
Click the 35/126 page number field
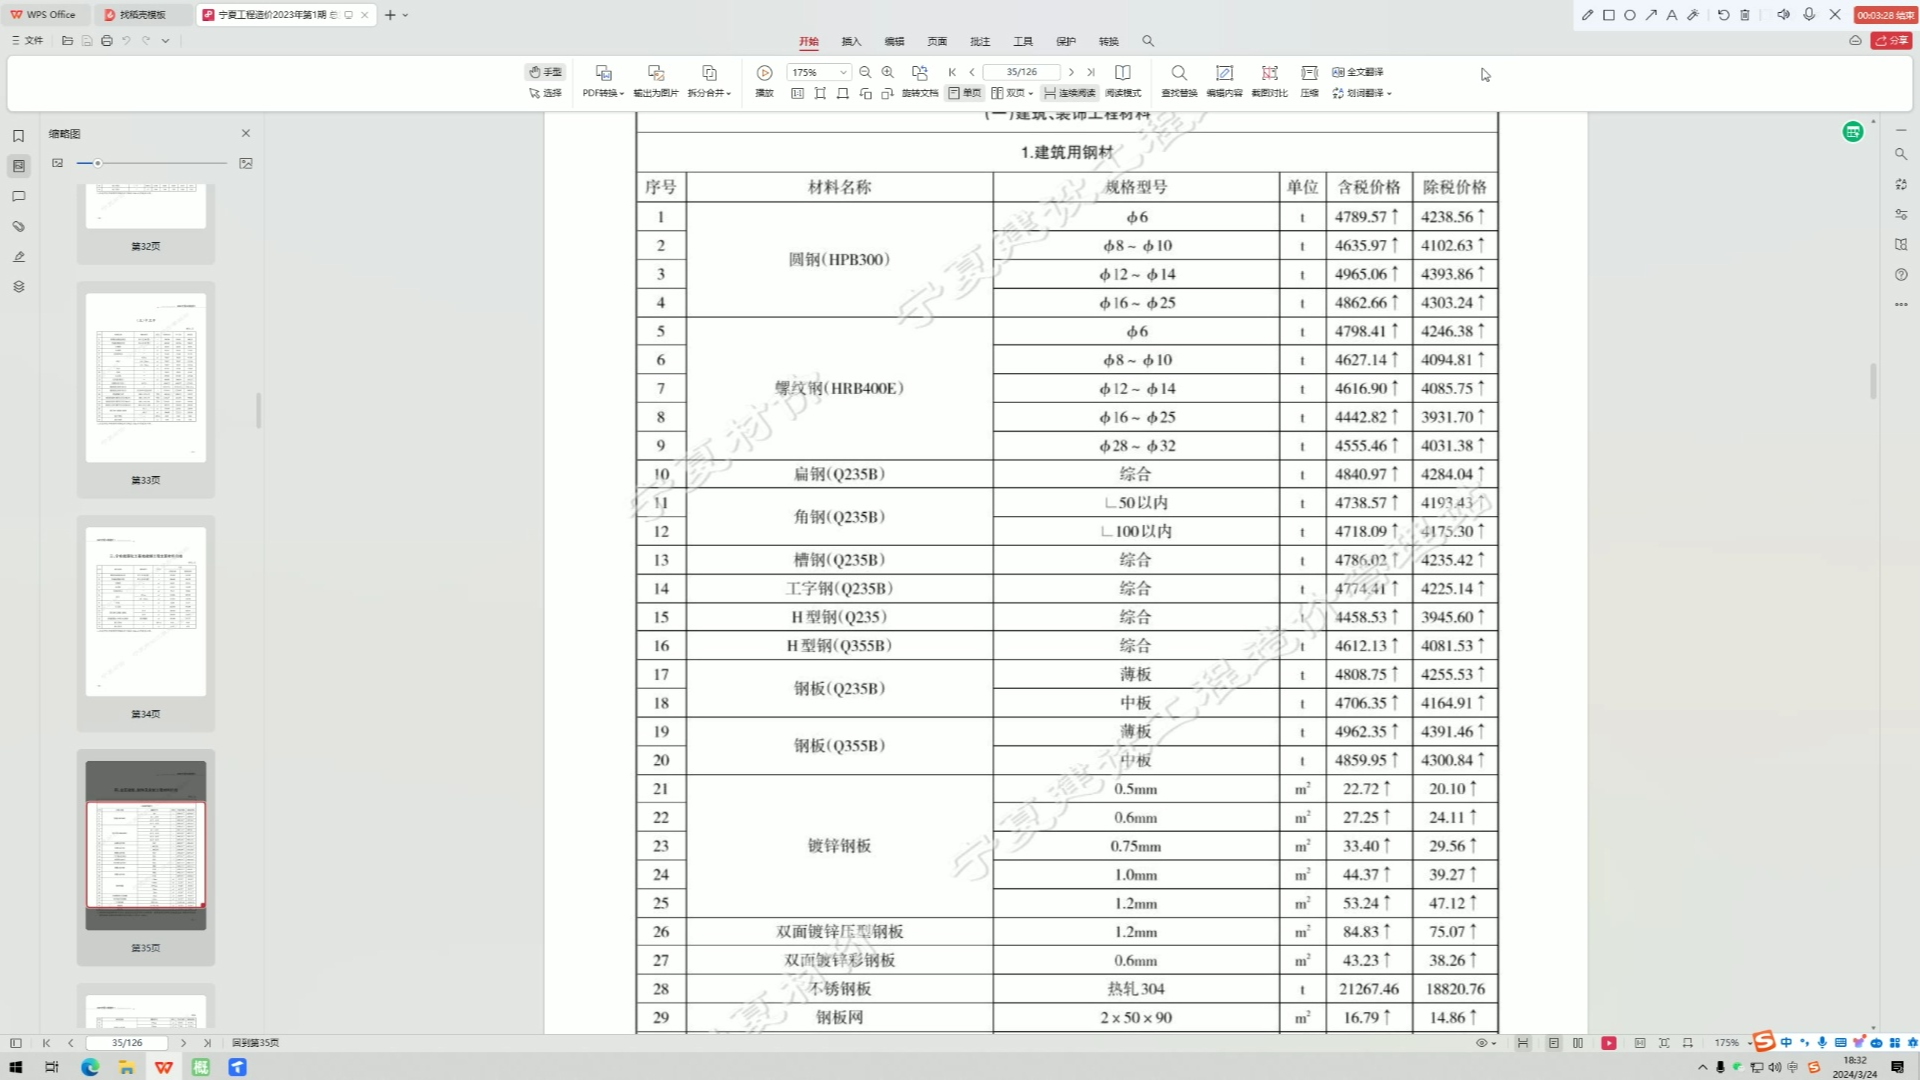pos(1021,72)
